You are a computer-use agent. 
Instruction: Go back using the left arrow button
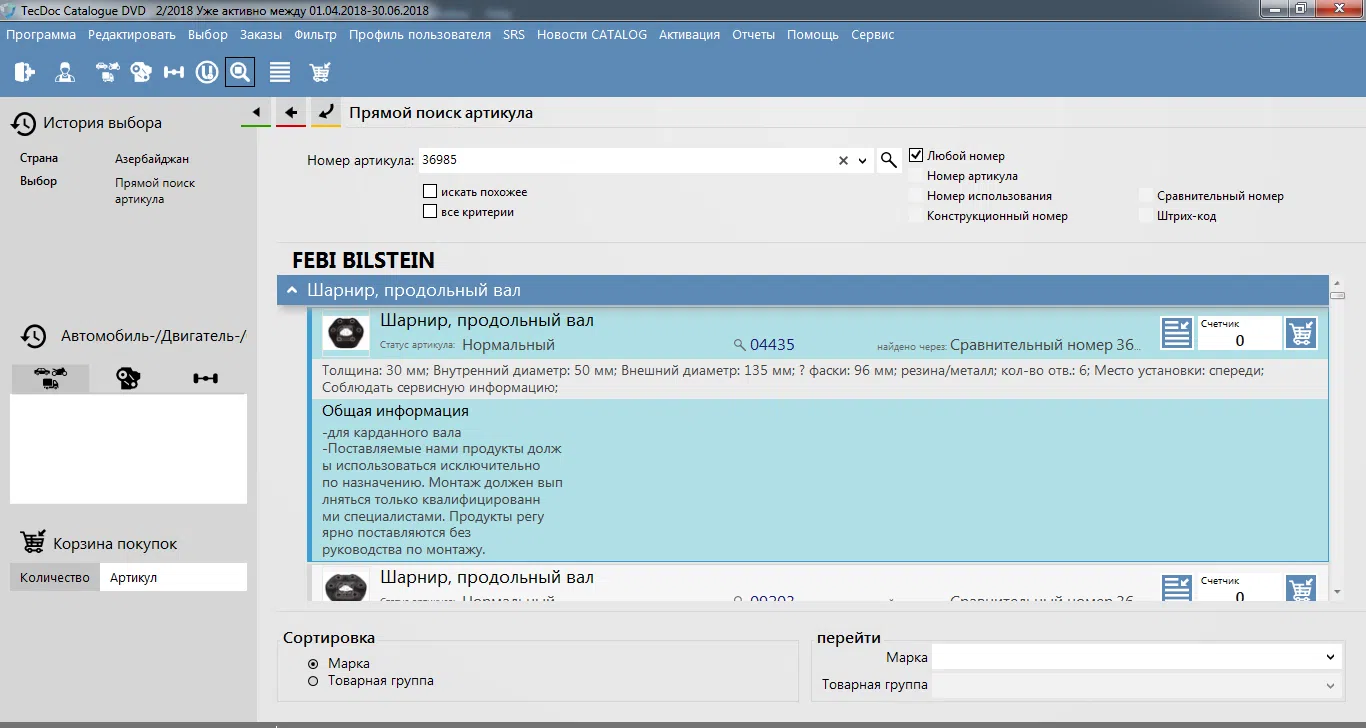click(291, 112)
